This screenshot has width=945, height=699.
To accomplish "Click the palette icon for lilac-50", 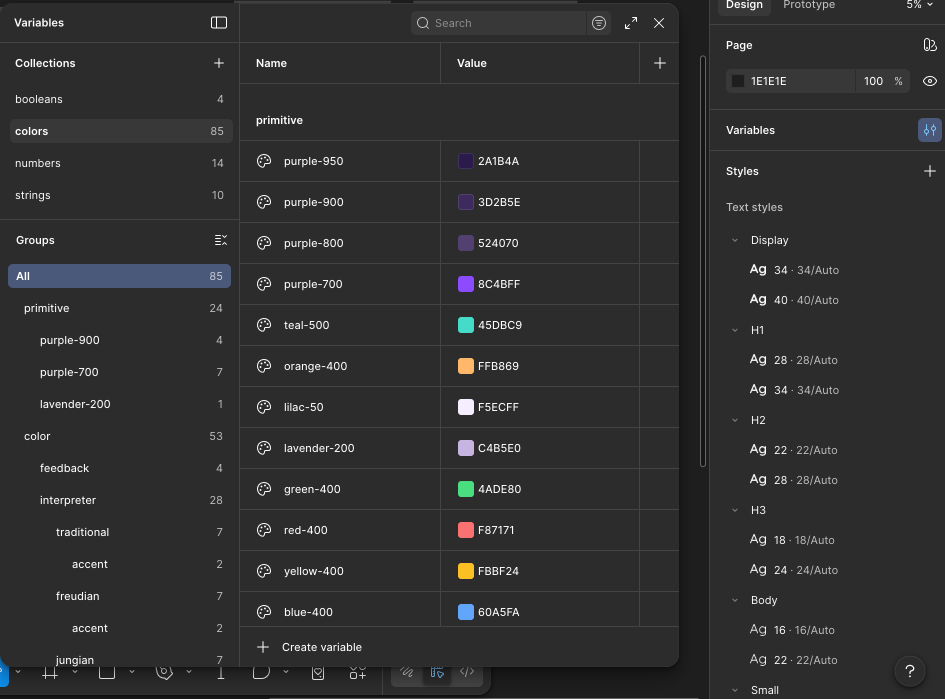I will pos(264,407).
